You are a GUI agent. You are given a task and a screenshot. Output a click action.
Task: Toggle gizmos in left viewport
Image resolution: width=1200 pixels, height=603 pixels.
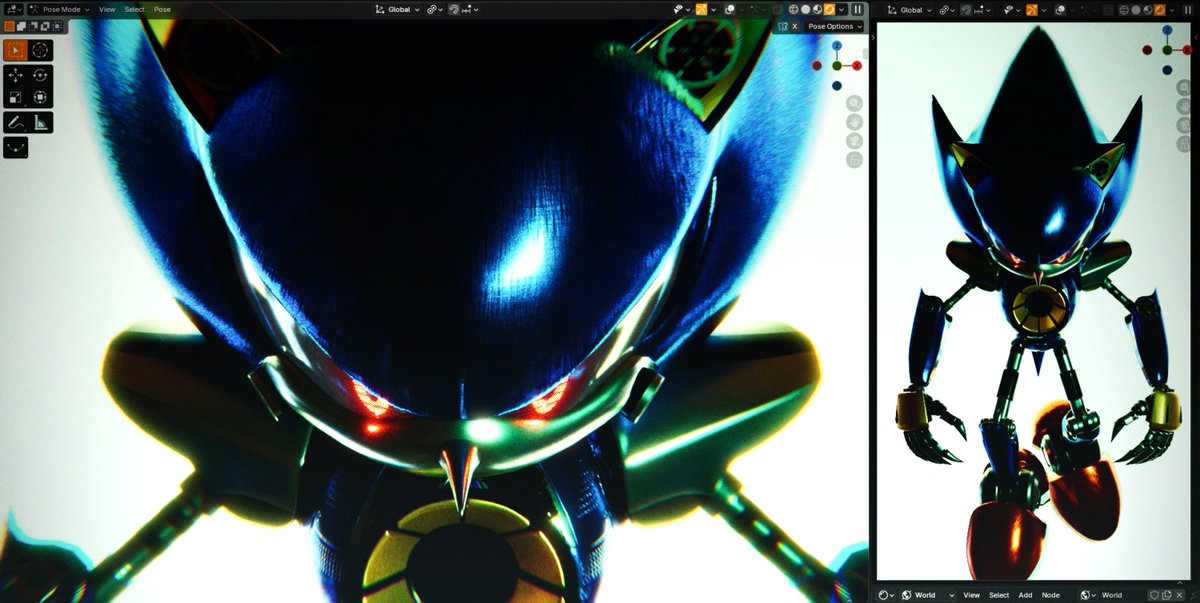point(701,9)
